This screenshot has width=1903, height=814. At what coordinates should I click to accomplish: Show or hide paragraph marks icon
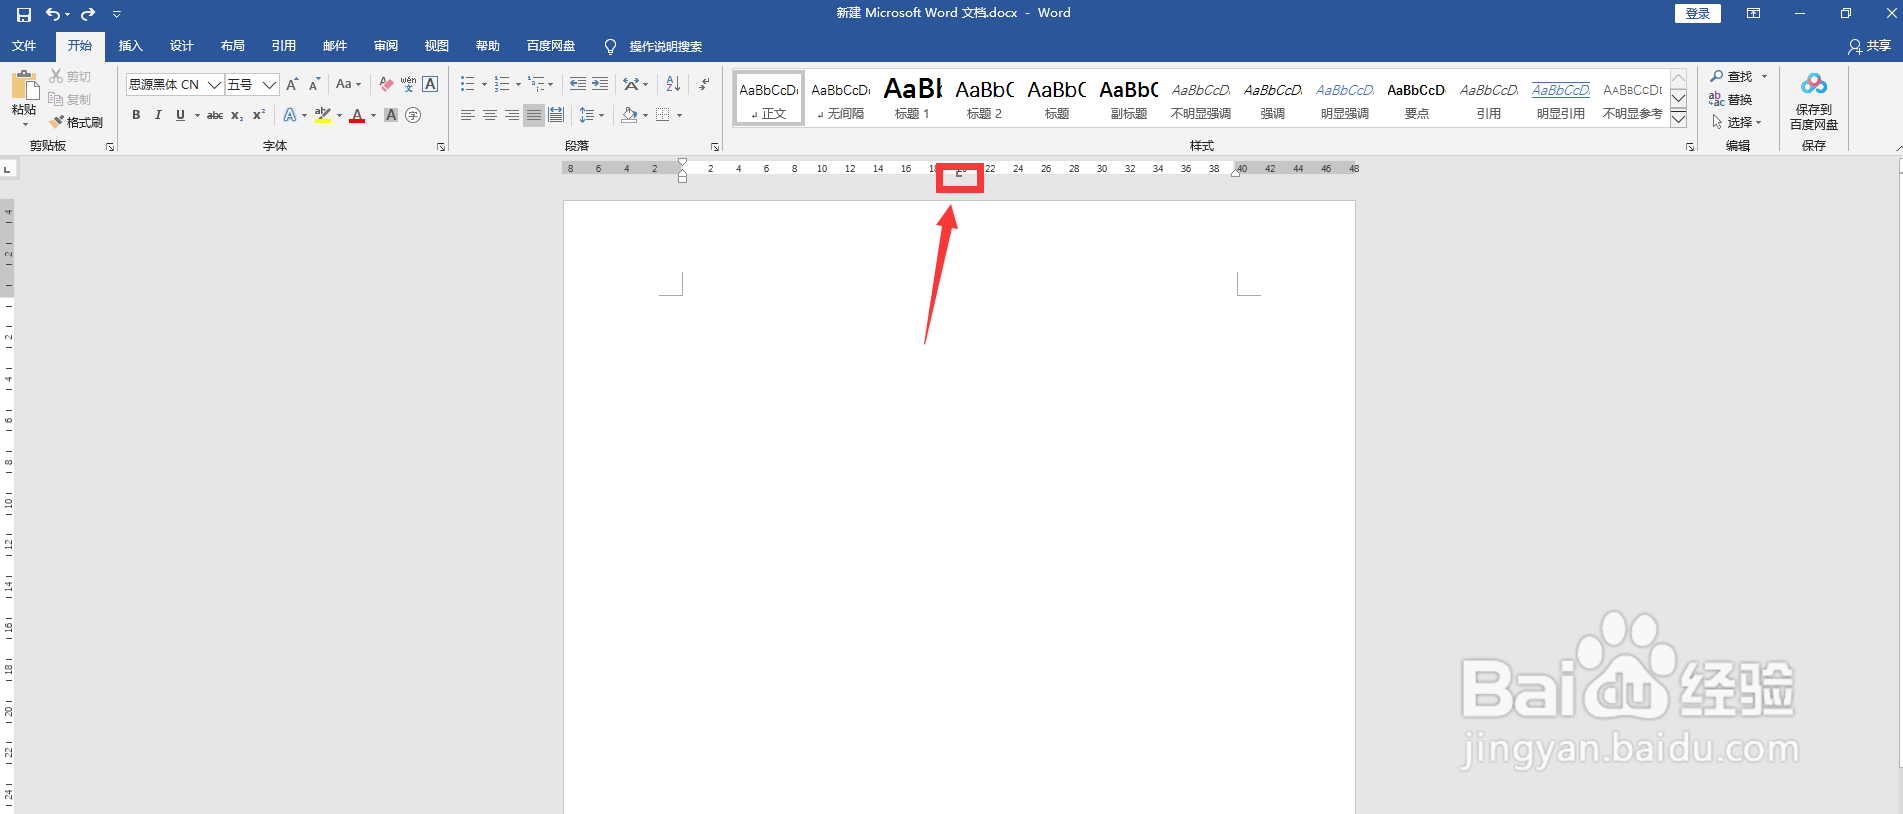[704, 84]
